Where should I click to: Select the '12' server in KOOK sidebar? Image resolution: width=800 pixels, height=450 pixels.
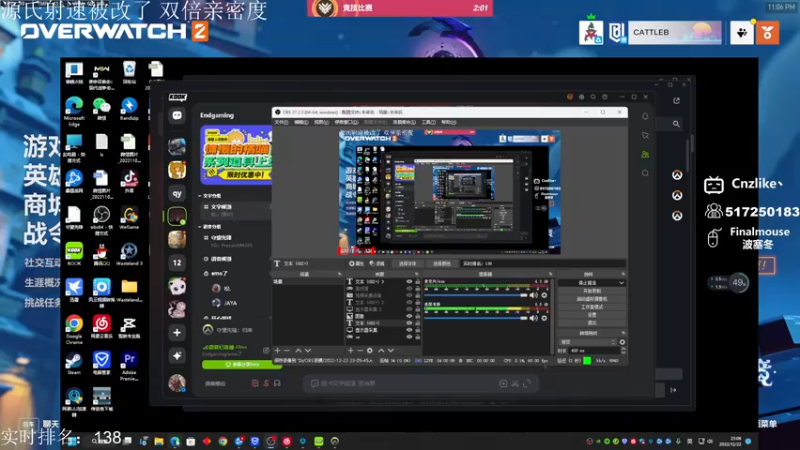[177, 263]
